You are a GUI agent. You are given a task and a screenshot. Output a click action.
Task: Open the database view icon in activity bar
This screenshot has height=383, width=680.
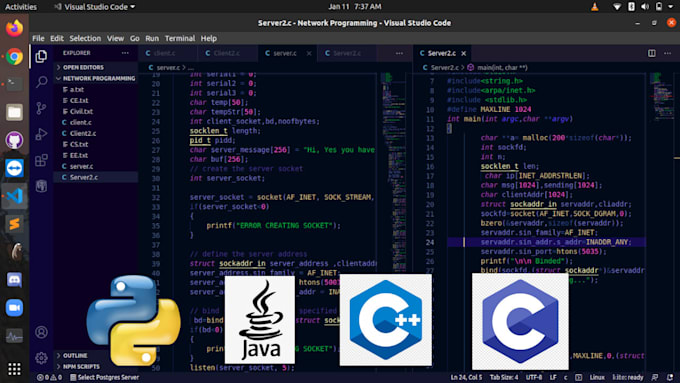tap(41, 186)
